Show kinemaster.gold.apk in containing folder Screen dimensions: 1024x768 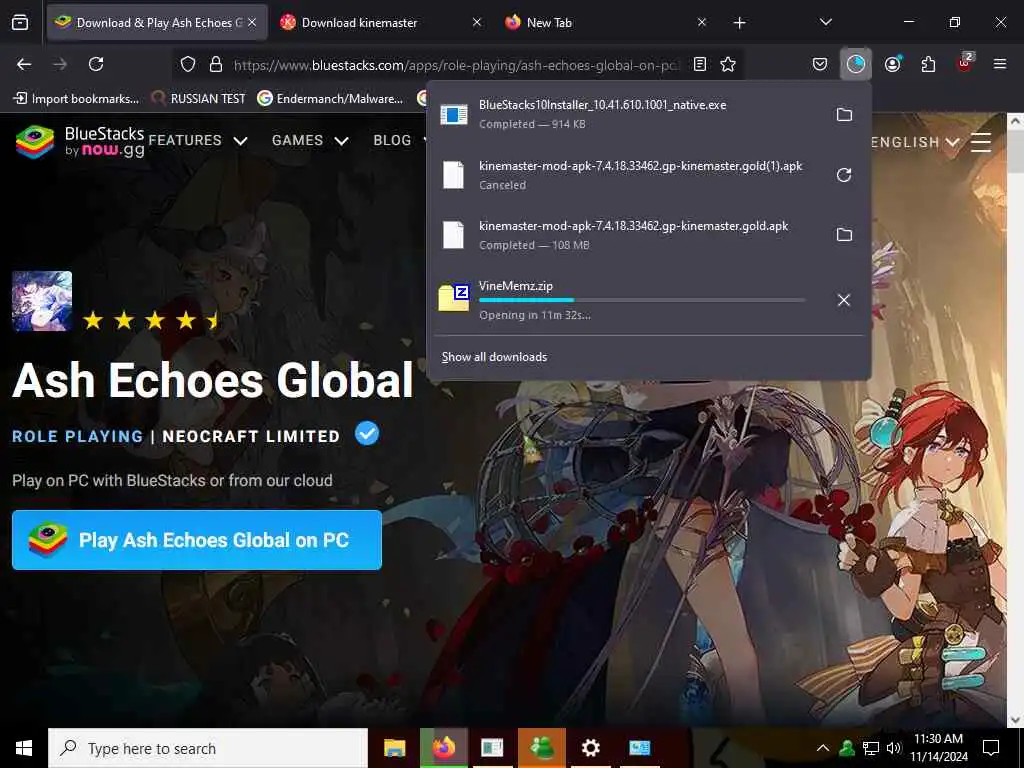pyautogui.click(x=844, y=234)
